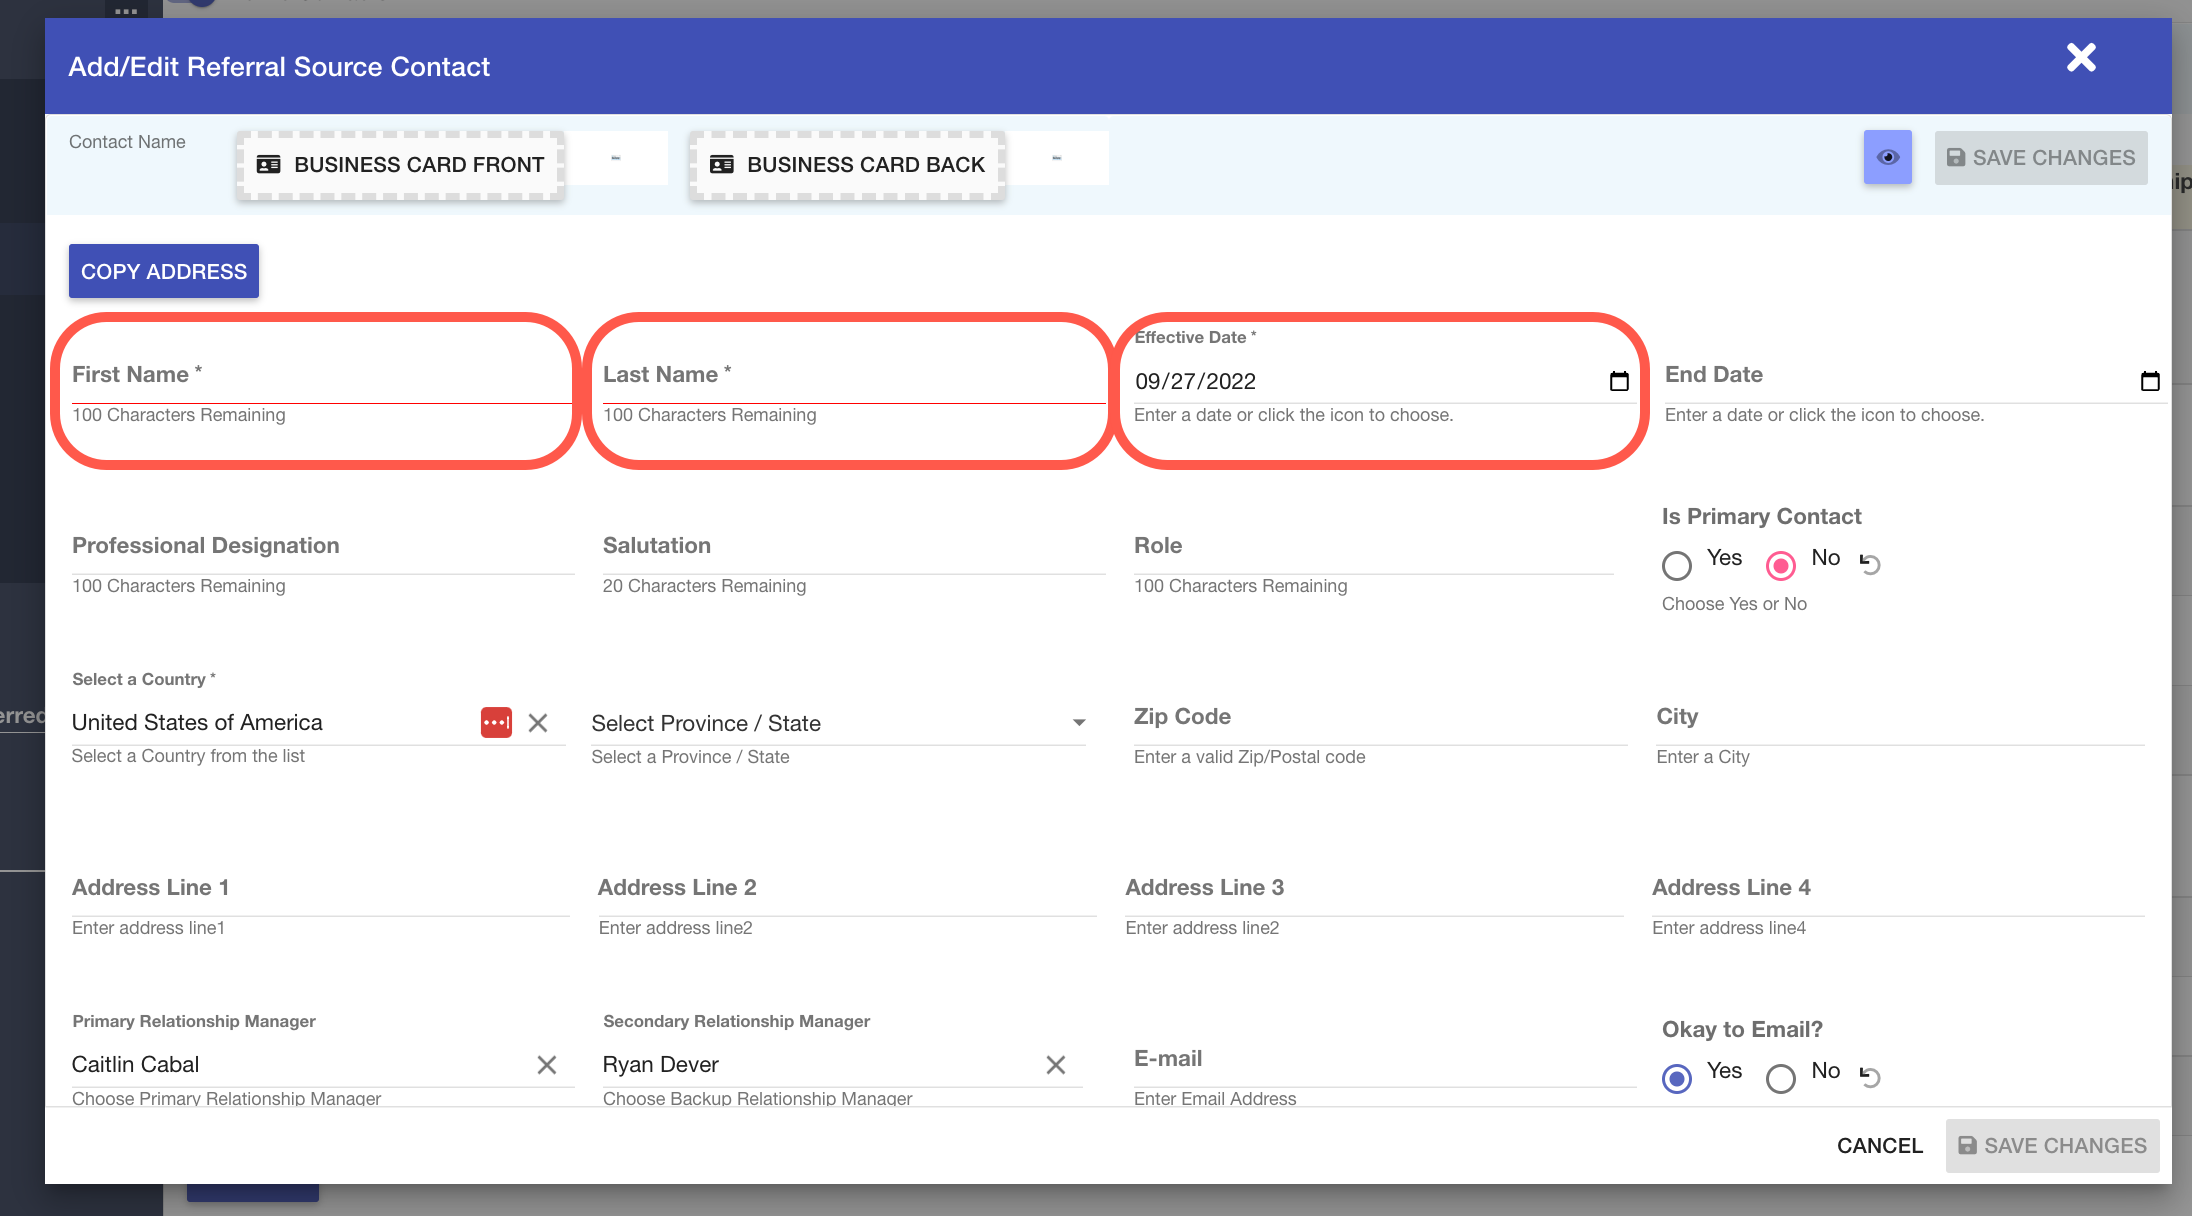Clear Ryan Dever from Secondary Relationship Manager
The image size is (2192, 1216).
coord(1055,1065)
